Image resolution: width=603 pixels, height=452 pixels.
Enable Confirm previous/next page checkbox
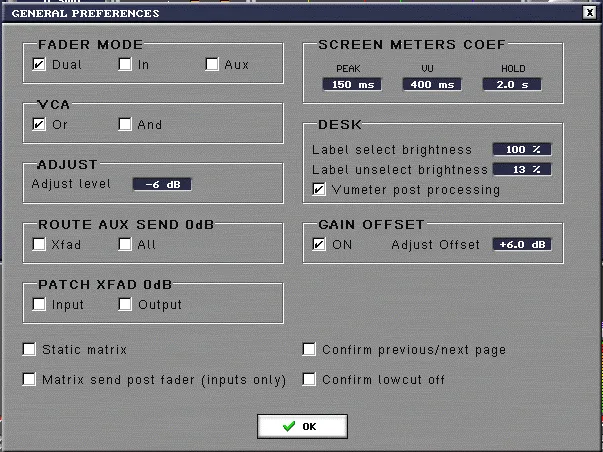pyautogui.click(x=309, y=349)
